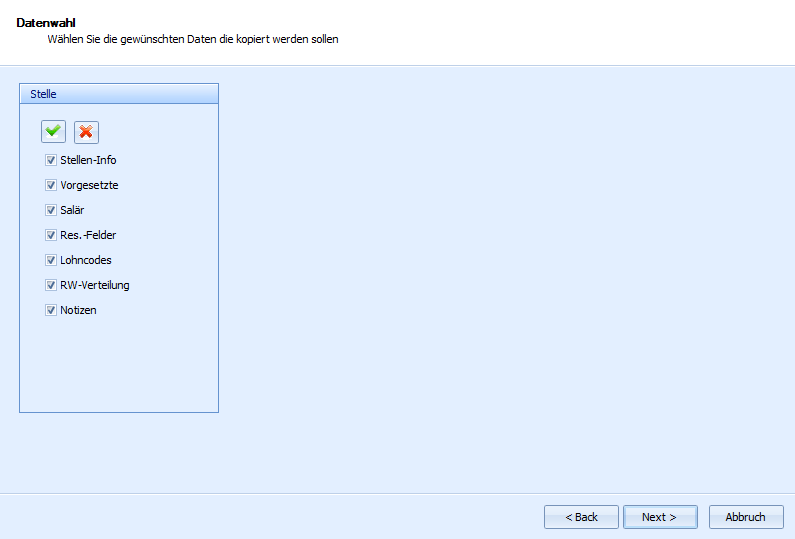Uncheck the Res.-Felder checkbox

(50, 235)
